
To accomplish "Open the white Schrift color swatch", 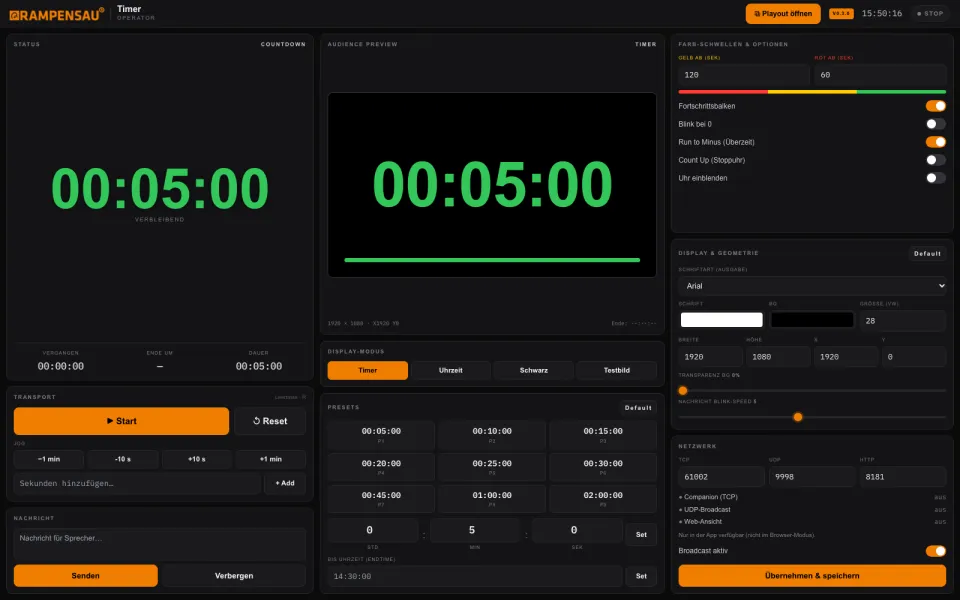I will click(722, 320).
